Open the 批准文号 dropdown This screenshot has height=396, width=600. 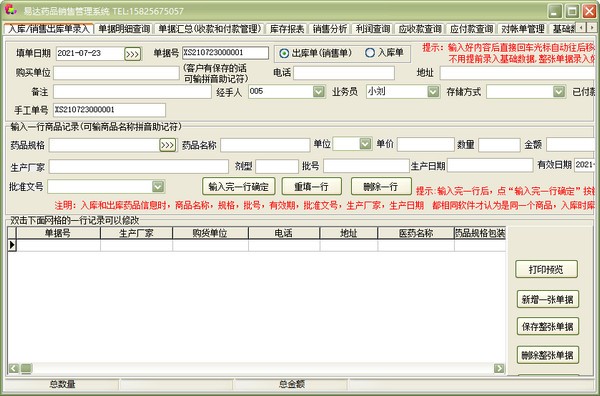click(x=158, y=187)
